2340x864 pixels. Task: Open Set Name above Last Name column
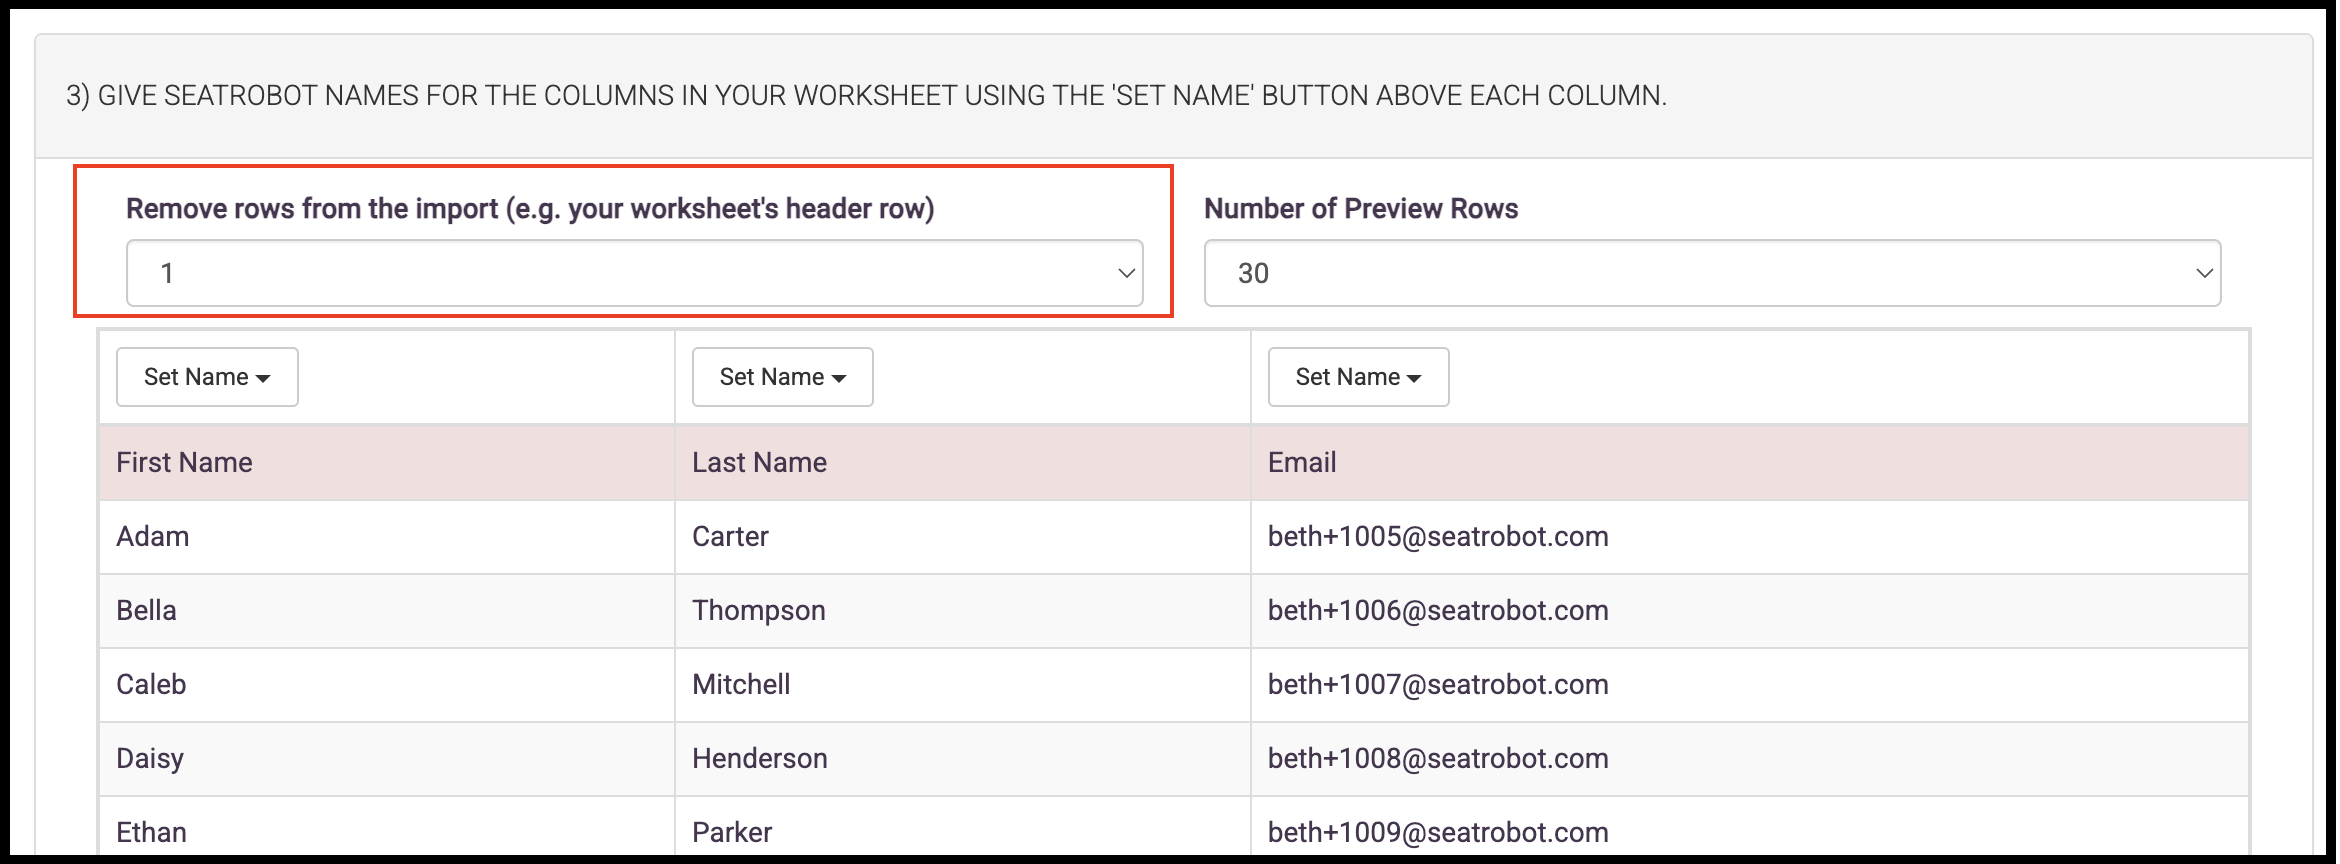[783, 377]
